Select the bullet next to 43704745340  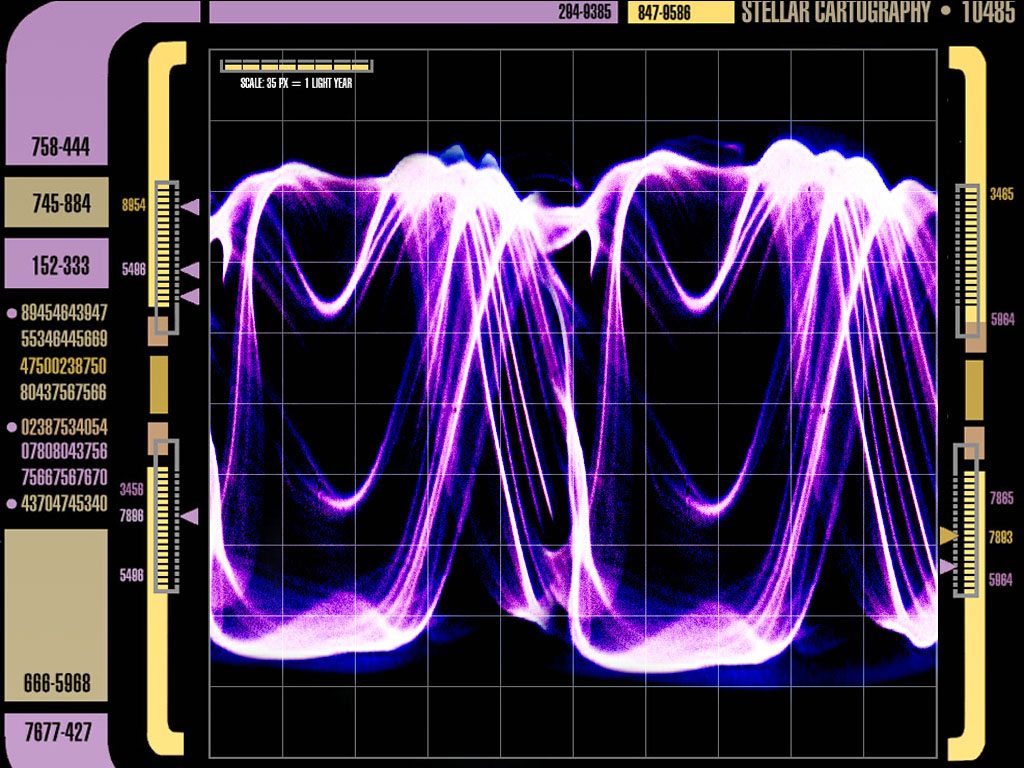tap(12, 504)
